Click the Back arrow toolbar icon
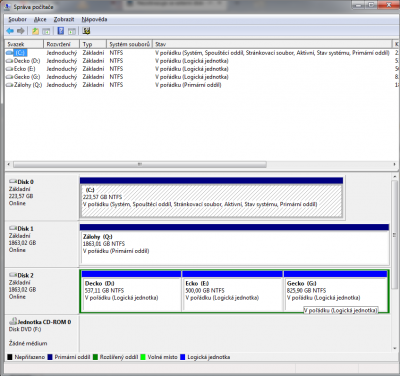The image size is (400, 376). coord(10,31)
